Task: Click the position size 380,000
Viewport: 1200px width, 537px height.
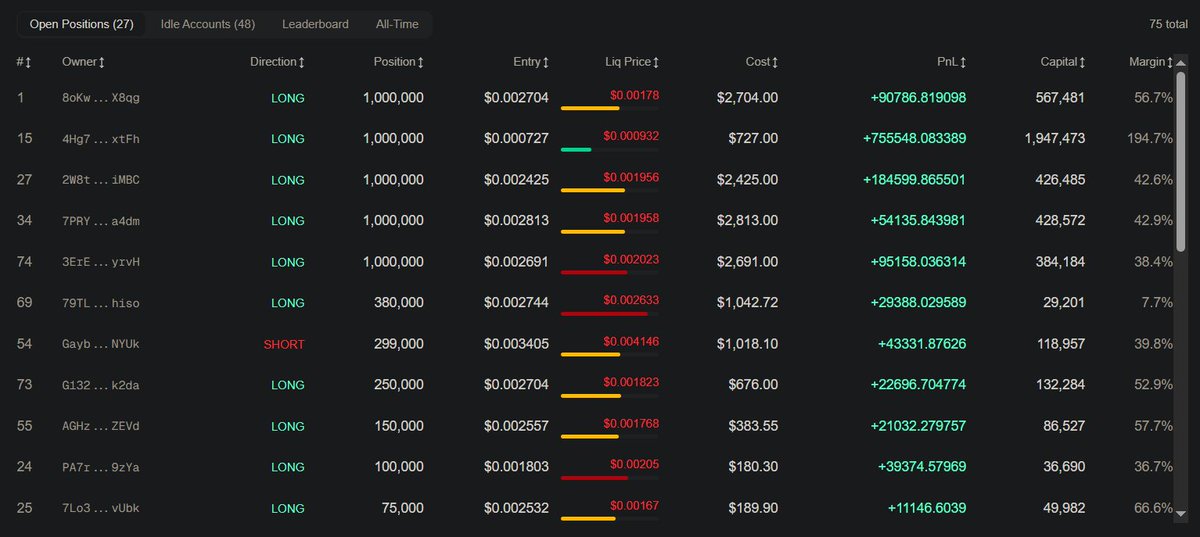Action: pos(399,303)
